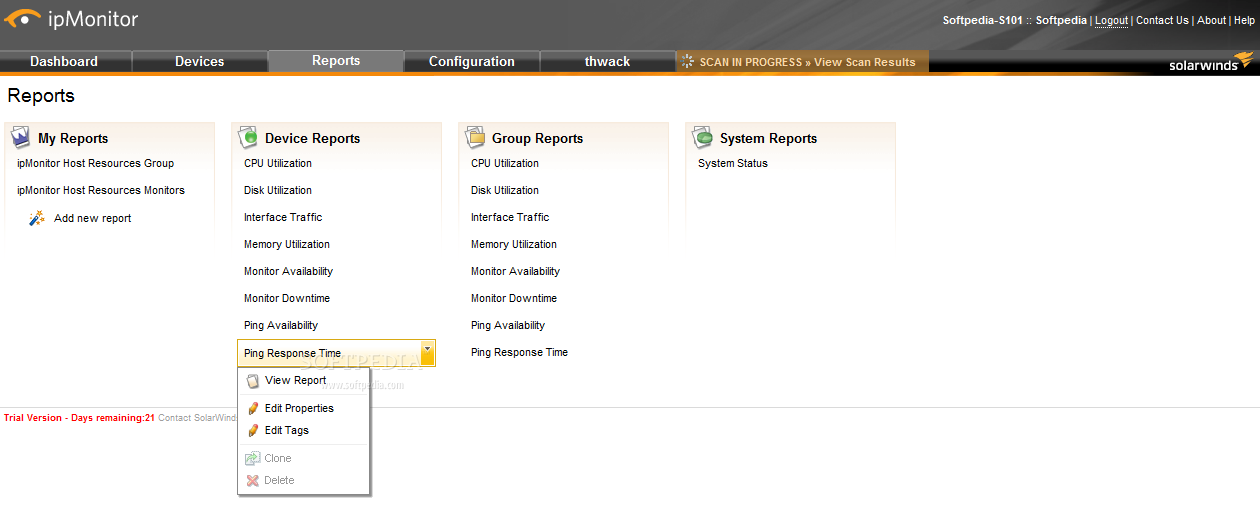Open ipMonitor Host Resources Monitors report

click(101, 190)
